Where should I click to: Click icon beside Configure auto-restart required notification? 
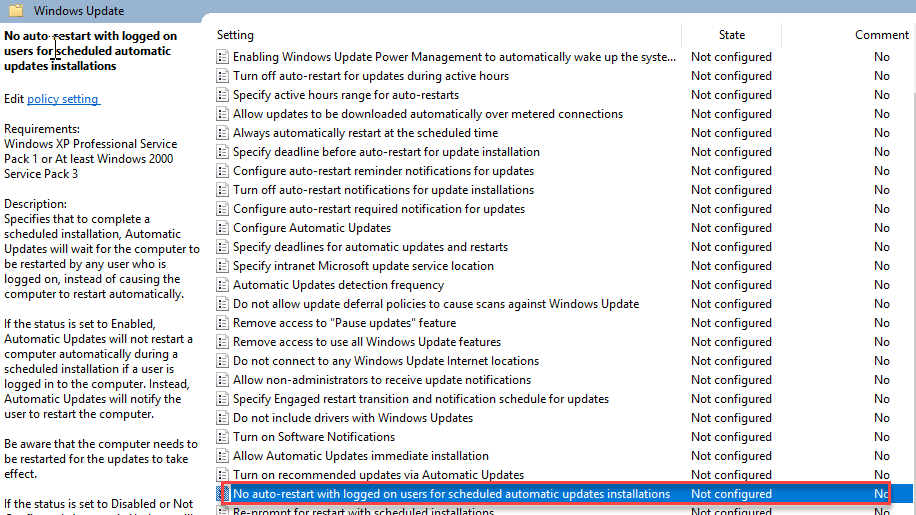(x=222, y=208)
